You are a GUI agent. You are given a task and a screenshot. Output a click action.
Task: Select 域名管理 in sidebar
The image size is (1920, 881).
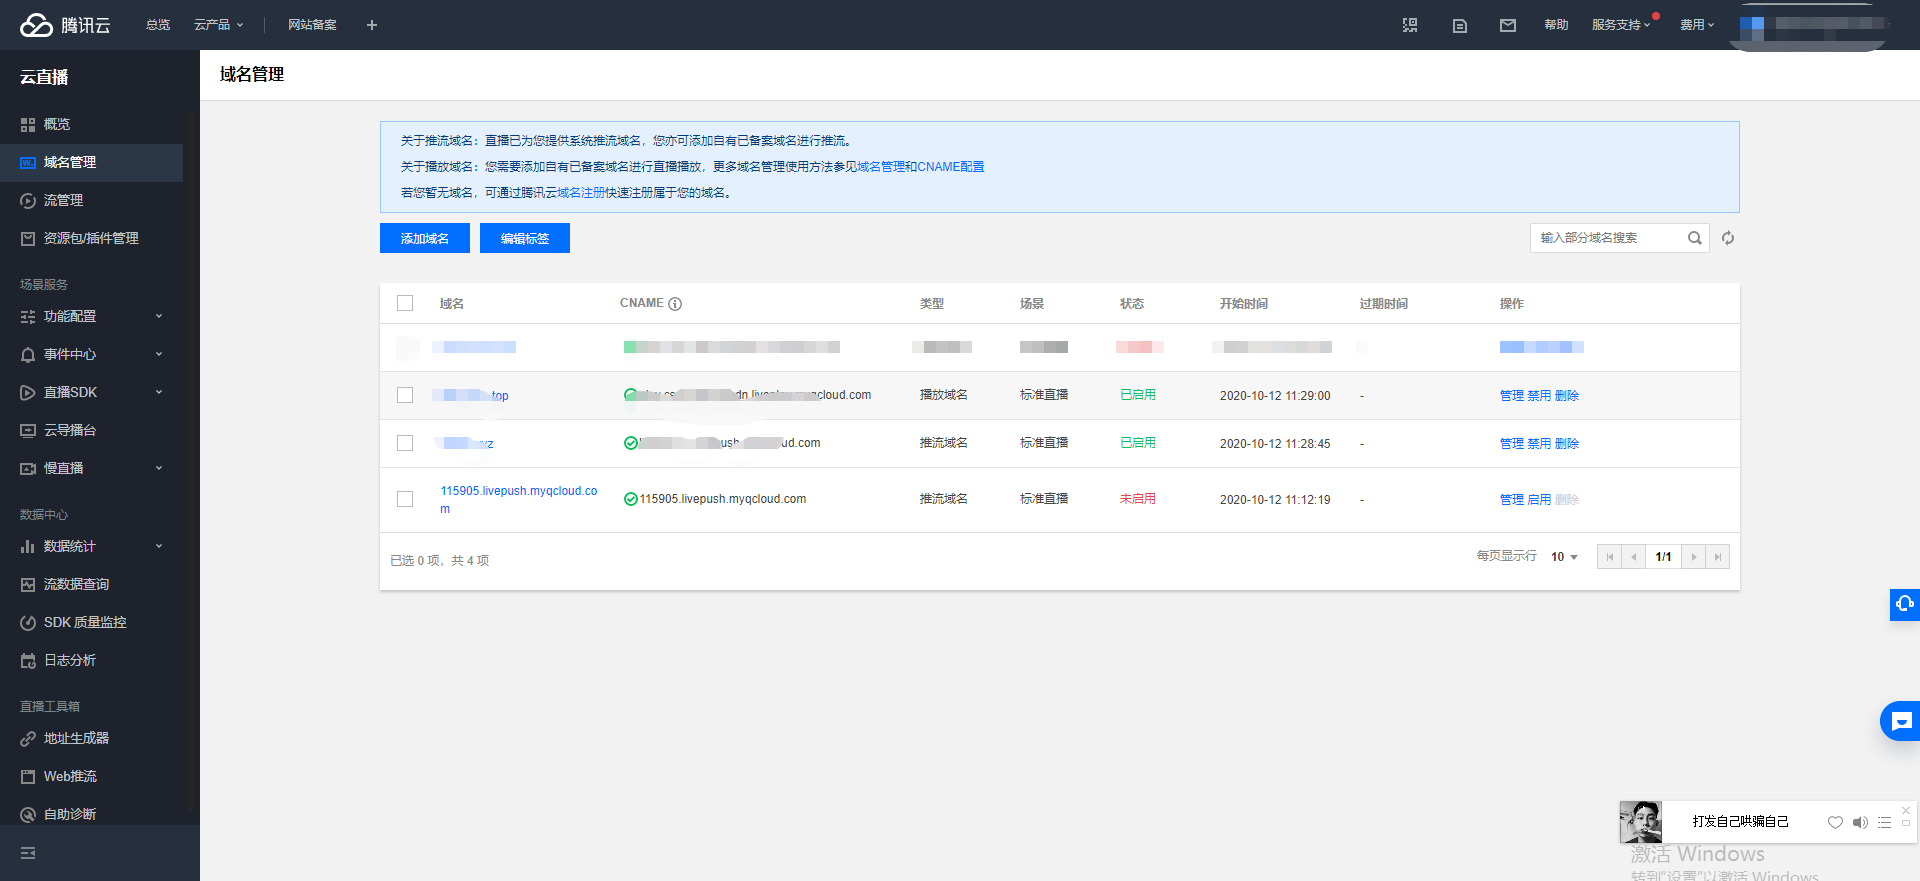(91, 162)
